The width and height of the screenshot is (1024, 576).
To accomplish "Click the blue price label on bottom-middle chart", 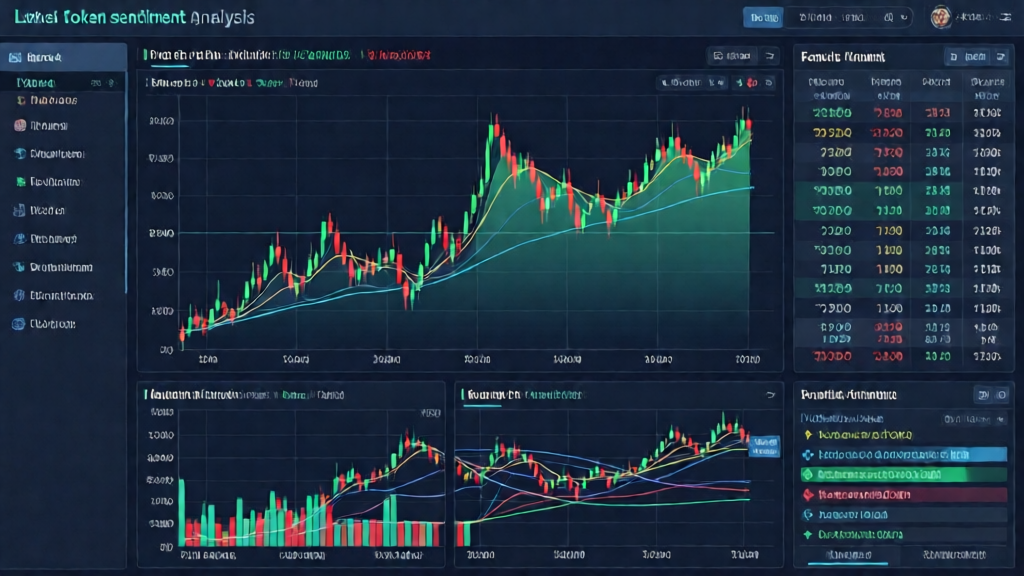I will click(764, 444).
